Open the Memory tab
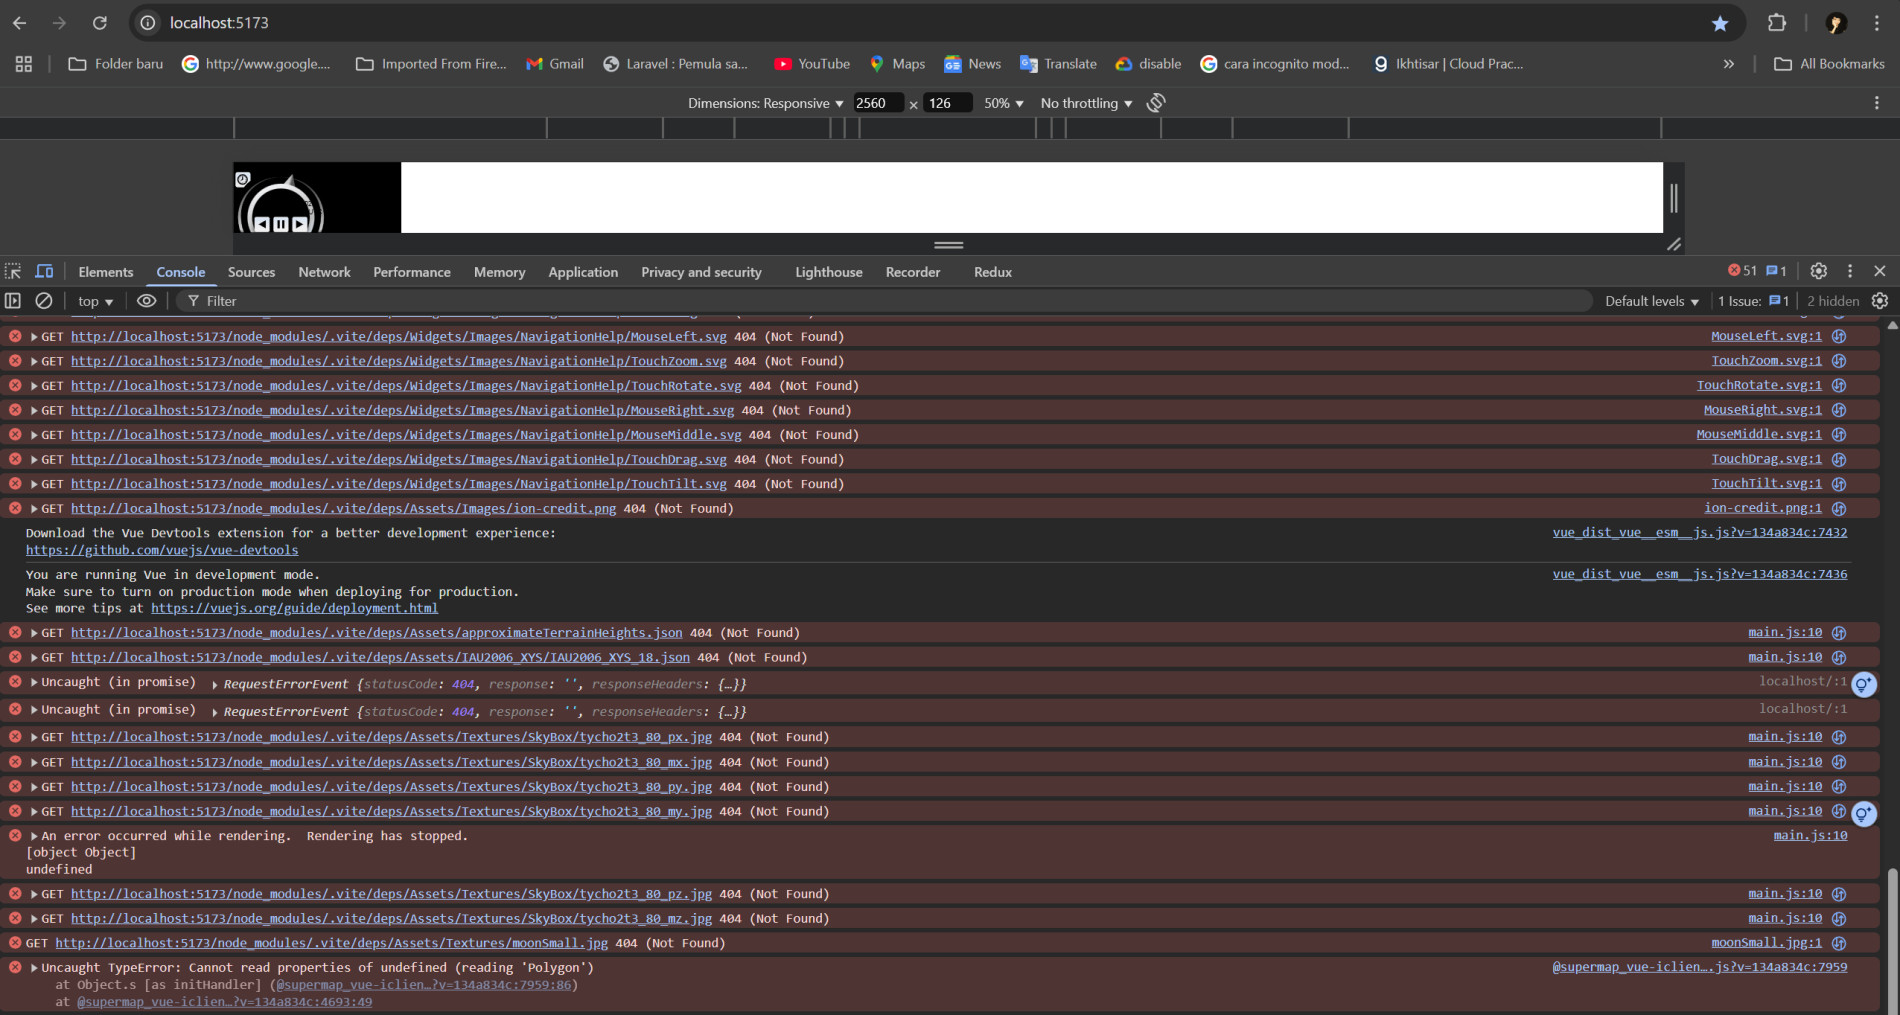Screen dimensions: 1900x1015 [499, 272]
